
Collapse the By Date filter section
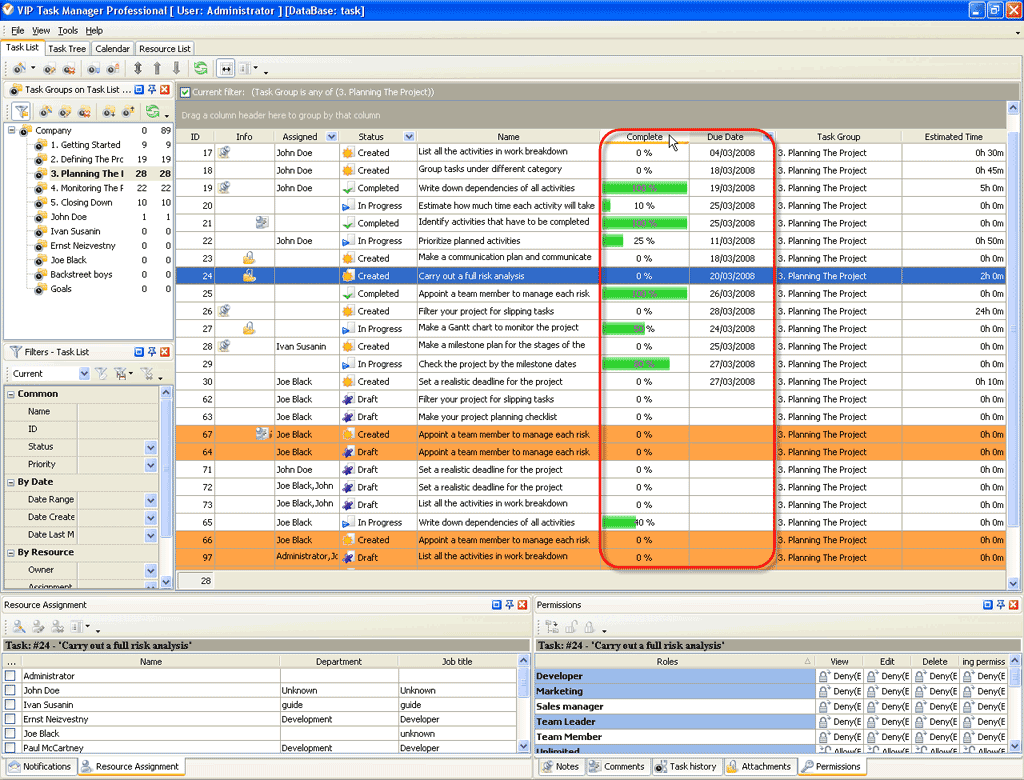11,482
